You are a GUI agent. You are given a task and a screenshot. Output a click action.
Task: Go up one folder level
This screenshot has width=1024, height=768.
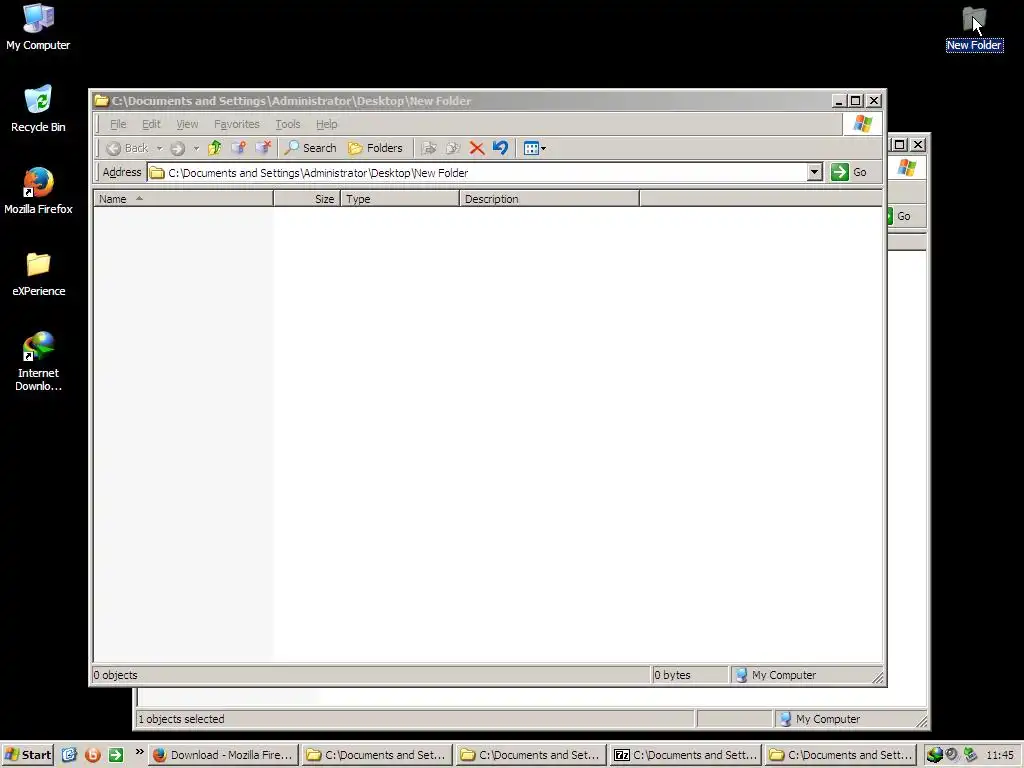coord(214,148)
